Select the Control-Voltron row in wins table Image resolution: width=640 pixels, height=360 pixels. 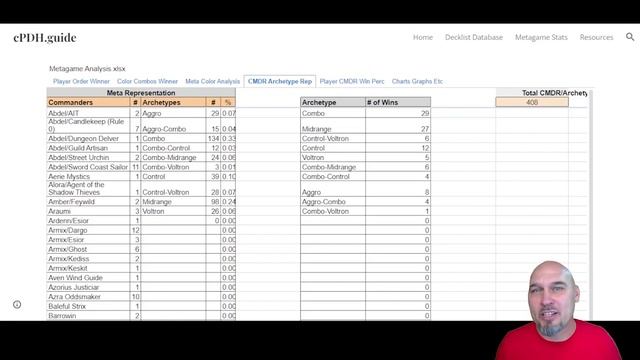pos(365,138)
